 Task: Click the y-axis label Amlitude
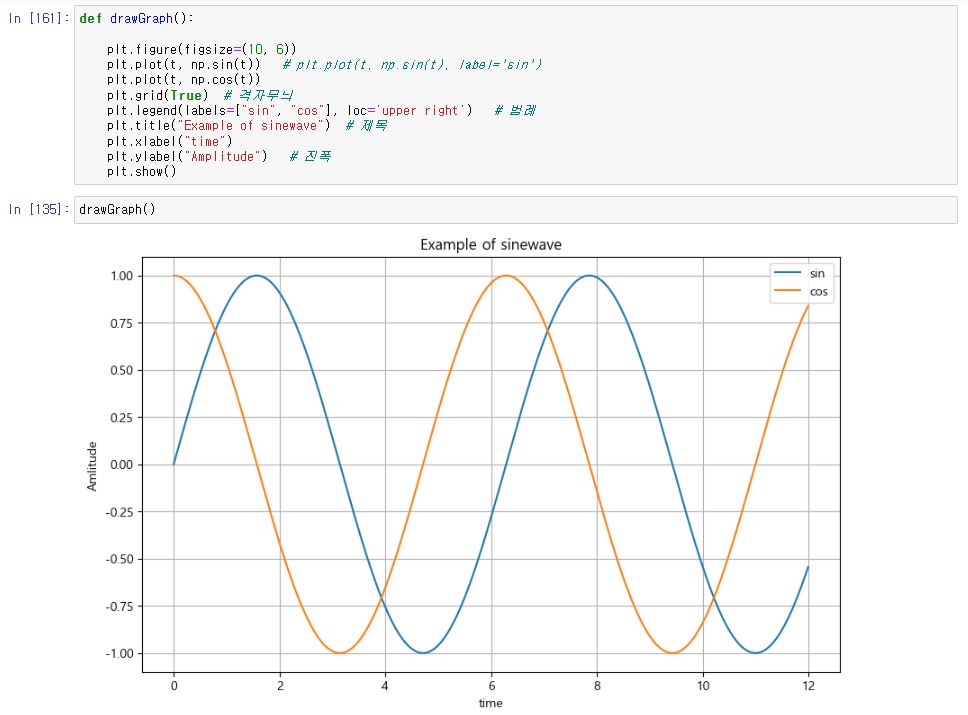click(92, 466)
